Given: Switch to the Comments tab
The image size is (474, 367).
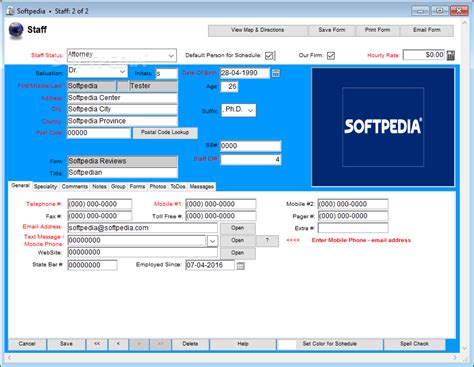Looking at the screenshot, I should (75, 187).
